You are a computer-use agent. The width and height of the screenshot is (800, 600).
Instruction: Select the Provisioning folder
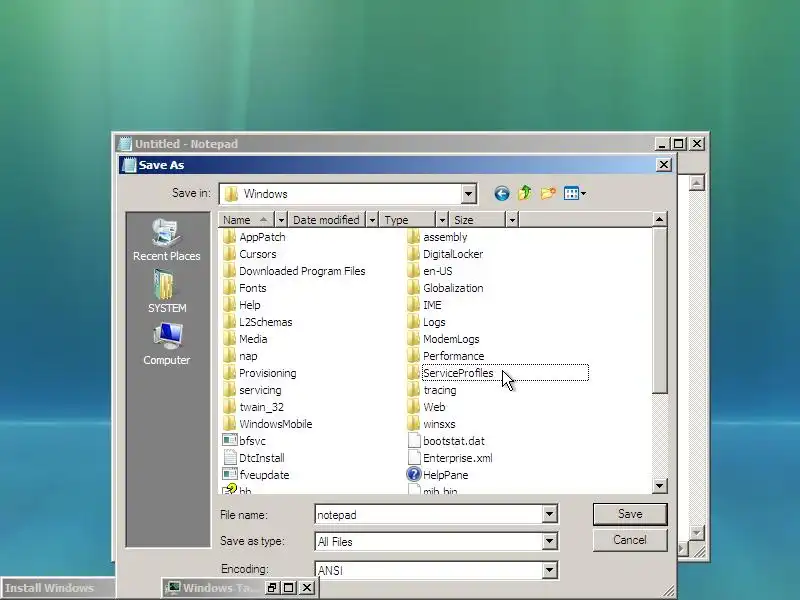(x=260, y=373)
